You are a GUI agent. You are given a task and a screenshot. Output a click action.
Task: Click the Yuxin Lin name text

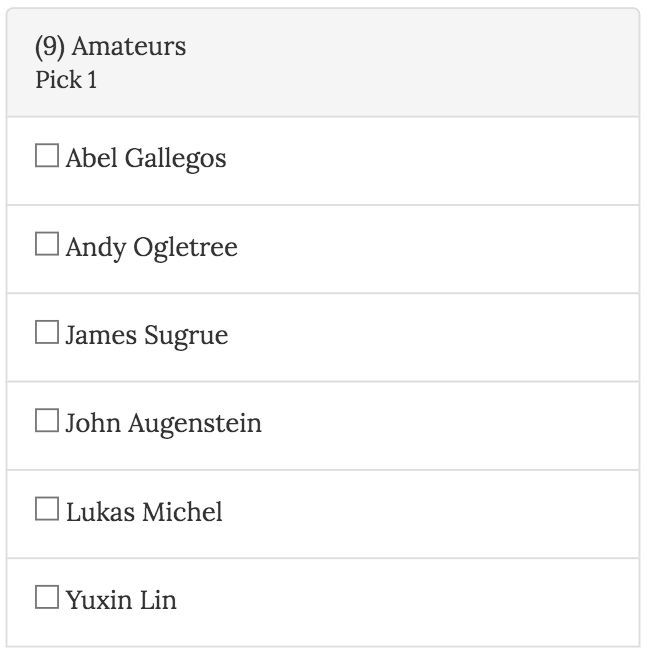coord(121,600)
